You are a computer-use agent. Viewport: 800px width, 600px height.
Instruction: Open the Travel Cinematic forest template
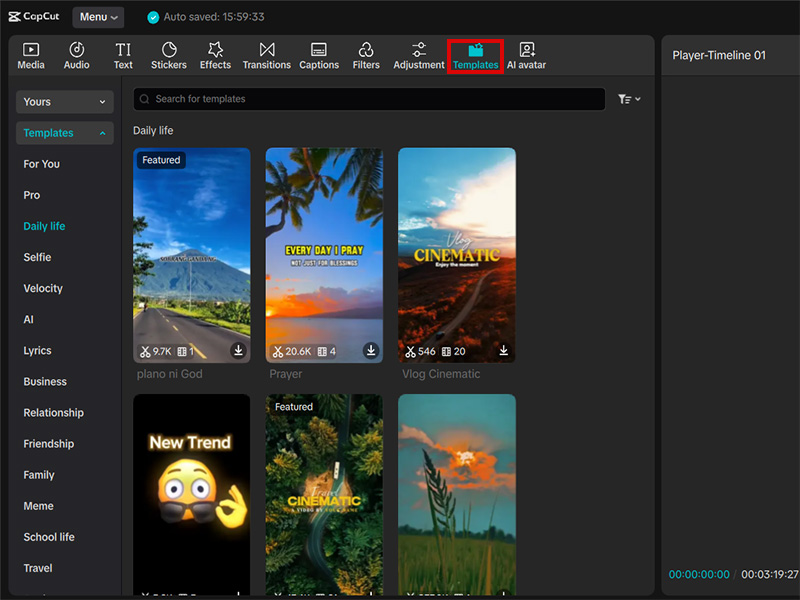pyautogui.click(x=324, y=495)
